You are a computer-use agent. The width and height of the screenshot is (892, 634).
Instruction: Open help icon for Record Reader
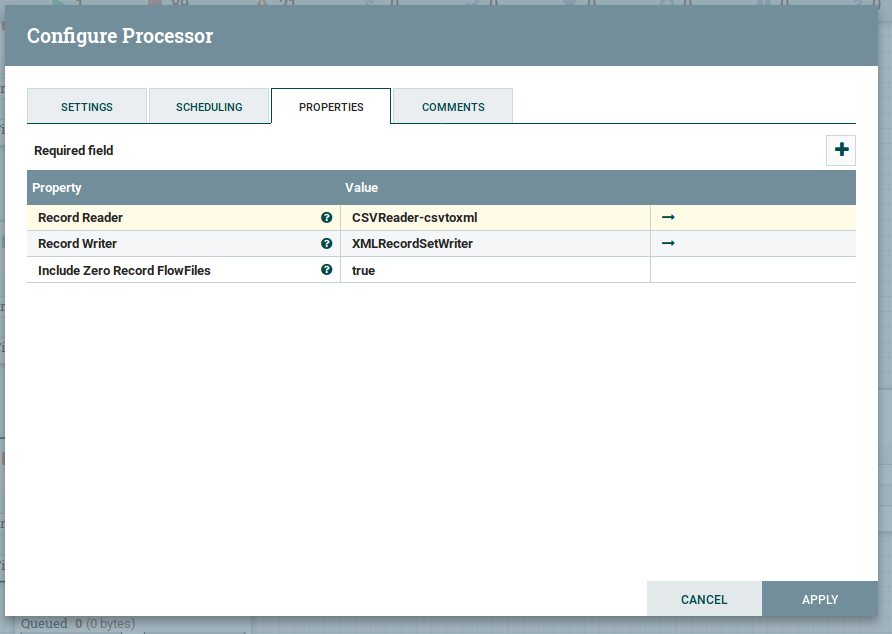(326, 217)
